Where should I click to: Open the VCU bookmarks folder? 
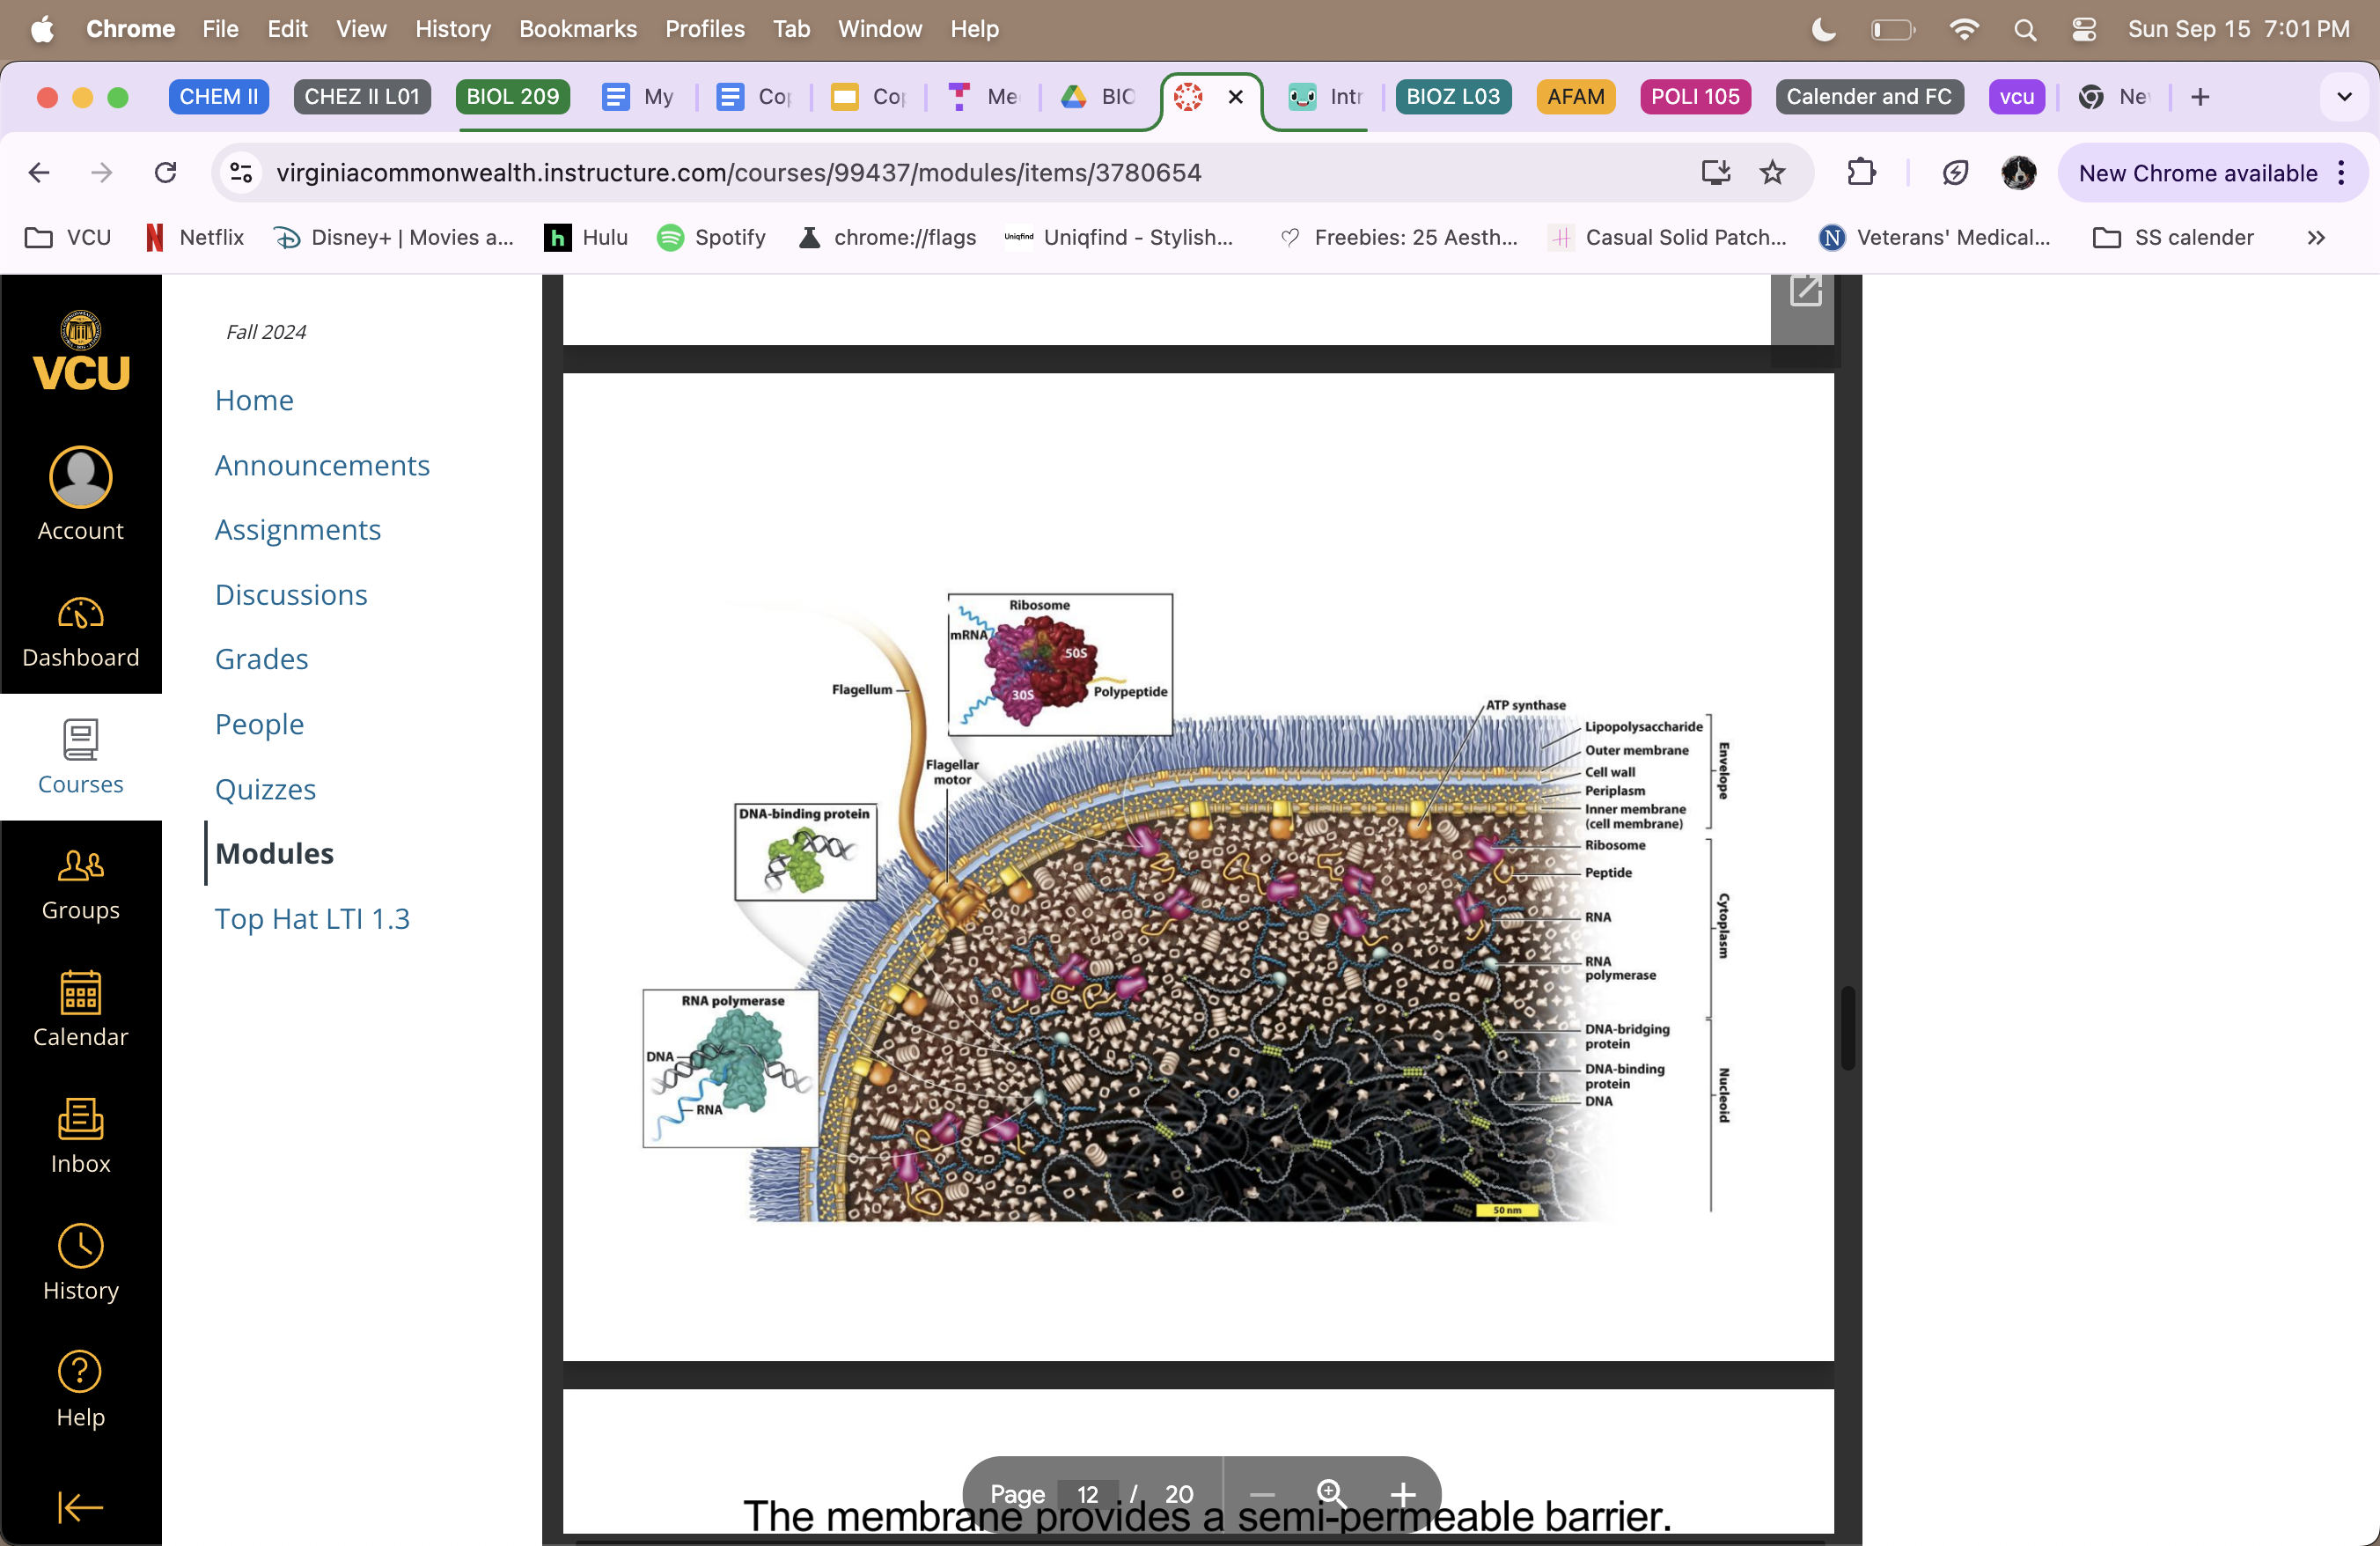click(x=68, y=238)
